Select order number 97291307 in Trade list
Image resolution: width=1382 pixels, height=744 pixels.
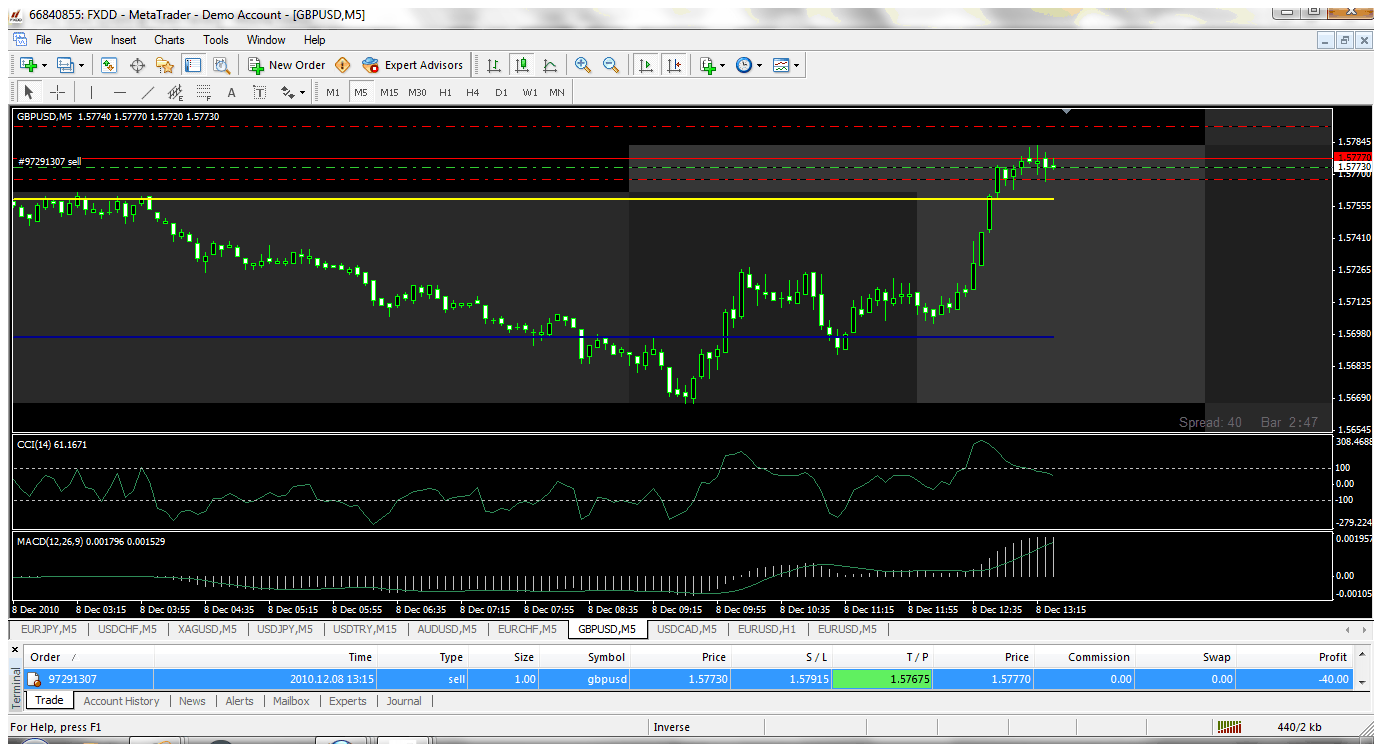(x=71, y=679)
